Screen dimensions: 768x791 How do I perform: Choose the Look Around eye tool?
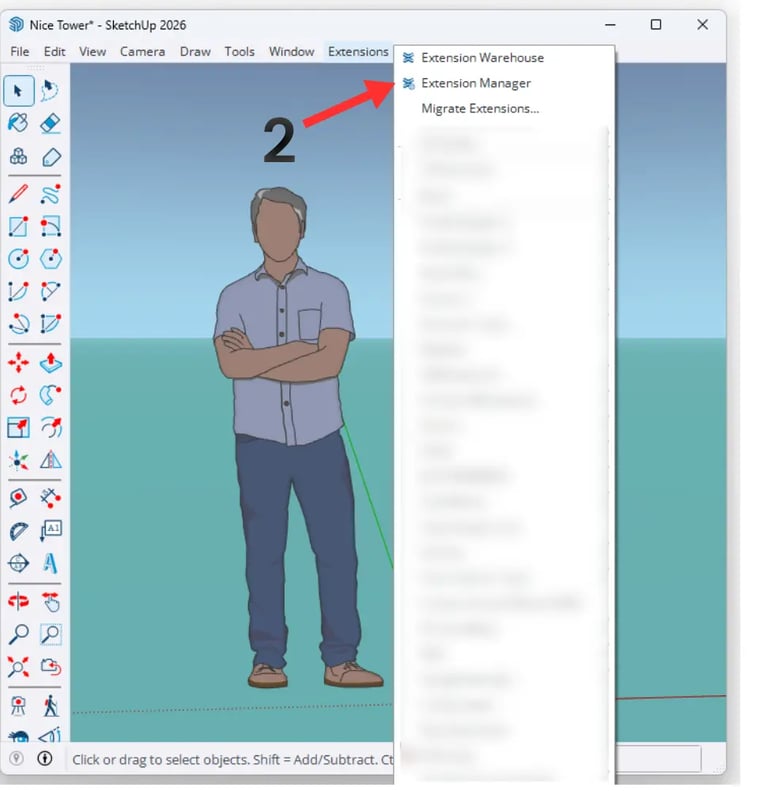pos(19,736)
